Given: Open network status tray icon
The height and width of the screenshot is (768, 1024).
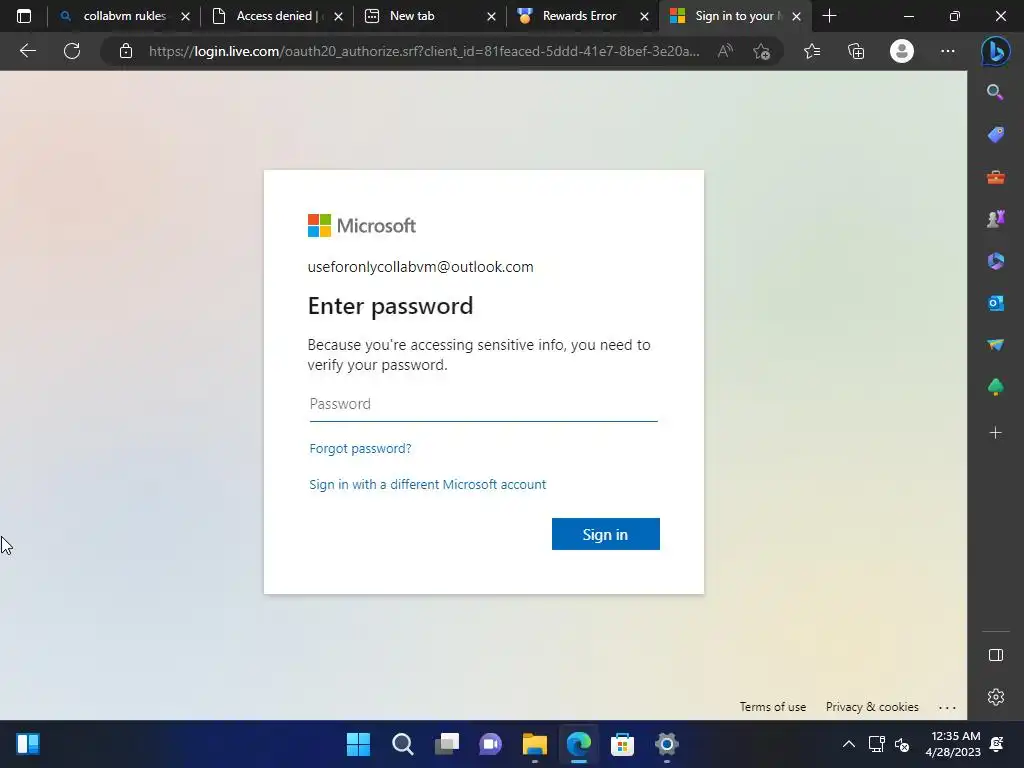Looking at the screenshot, I should (876, 744).
